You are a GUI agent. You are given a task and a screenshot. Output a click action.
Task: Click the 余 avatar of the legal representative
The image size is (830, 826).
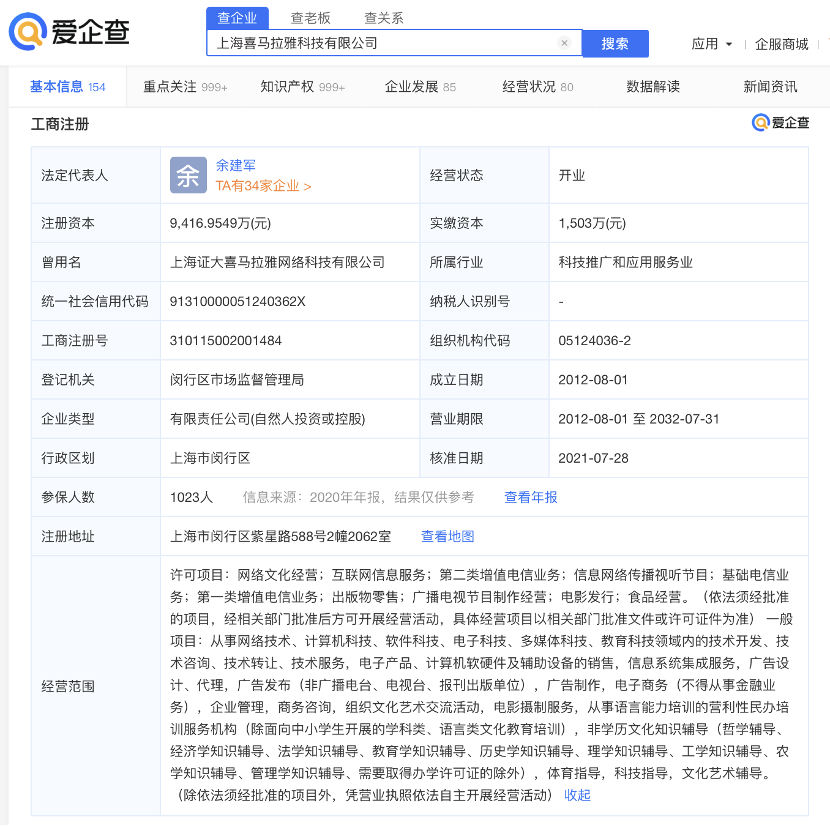point(188,175)
